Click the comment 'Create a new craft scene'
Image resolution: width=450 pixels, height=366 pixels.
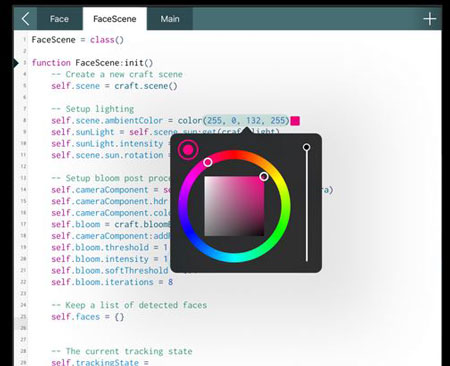point(117,74)
